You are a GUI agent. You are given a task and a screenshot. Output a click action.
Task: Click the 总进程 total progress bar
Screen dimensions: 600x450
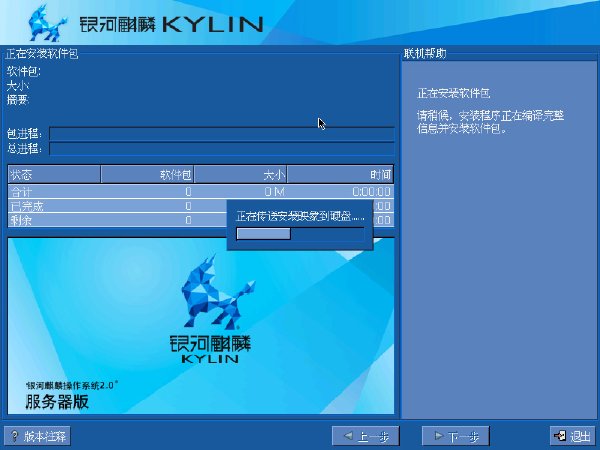[x=222, y=148]
